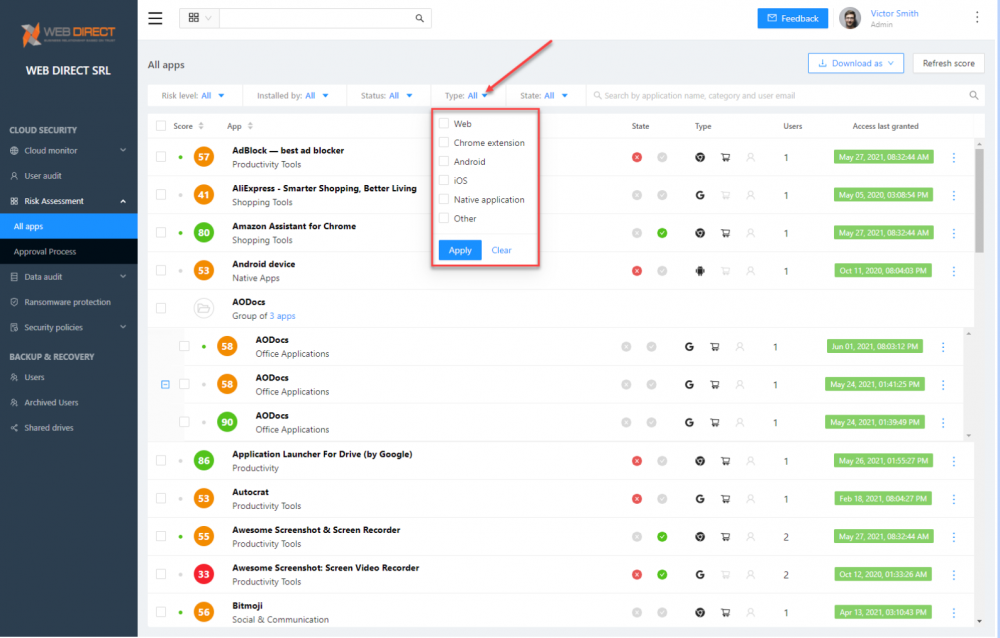Click the green score 86 badge
This screenshot has width=1000, height=638.
coord(203,461)
